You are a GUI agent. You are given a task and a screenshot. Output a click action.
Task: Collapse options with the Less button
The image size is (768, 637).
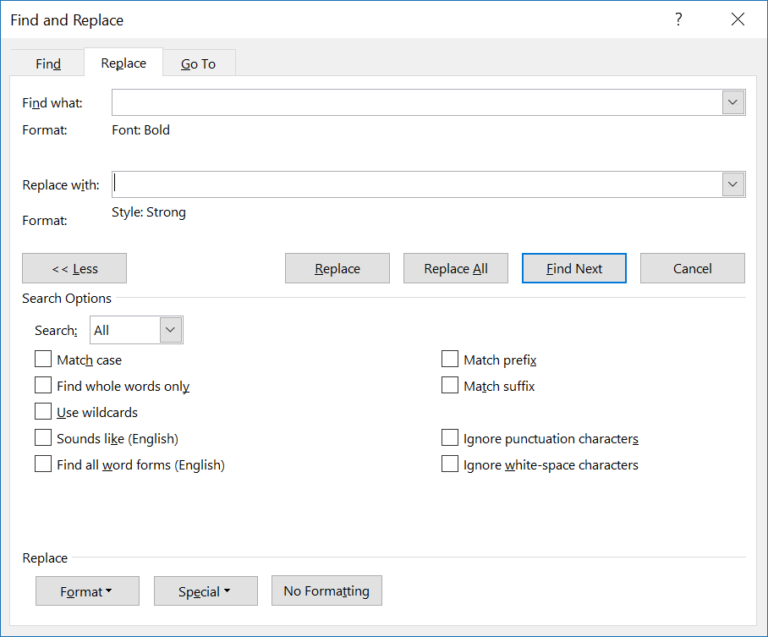click(74, 268)
